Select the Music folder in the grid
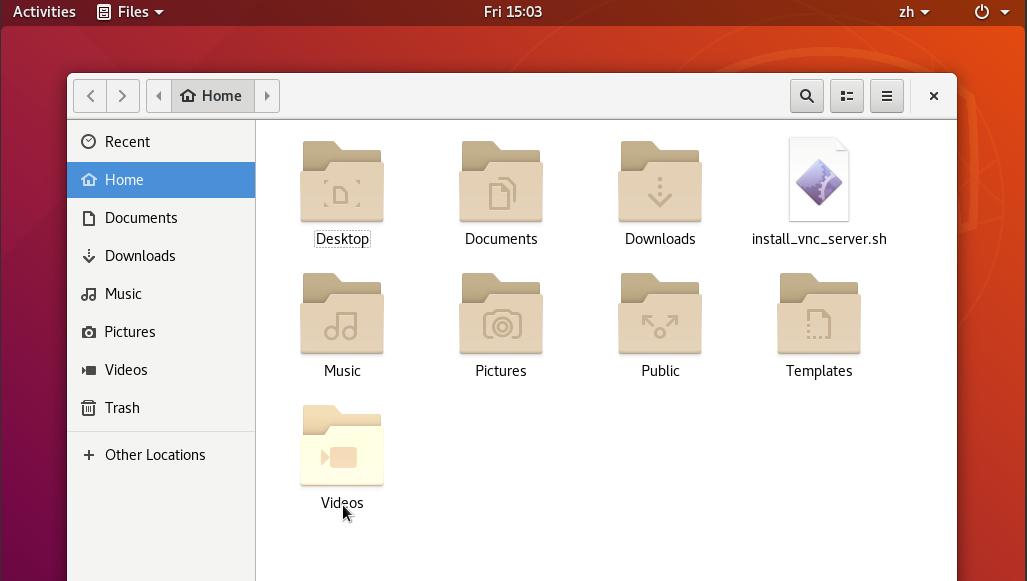Image resolution: width=1027 pixels, height=581 pixels. point(342,314)
